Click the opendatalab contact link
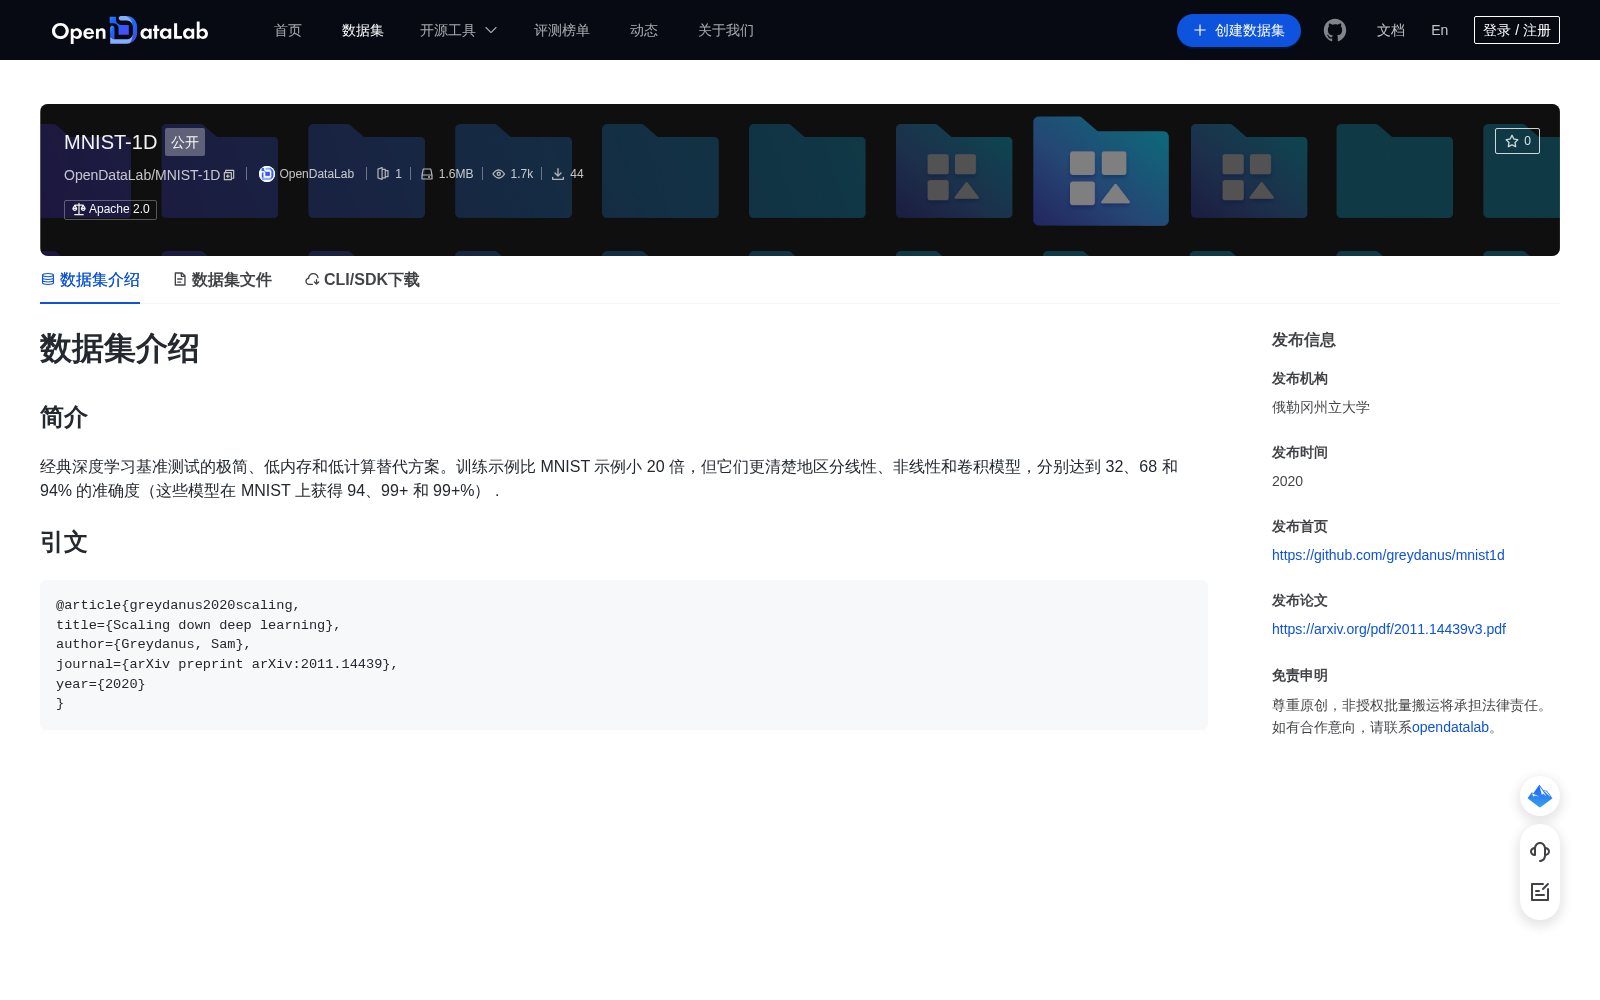The height and width of the screenshot is (1000, 1600). point(1450,727)
